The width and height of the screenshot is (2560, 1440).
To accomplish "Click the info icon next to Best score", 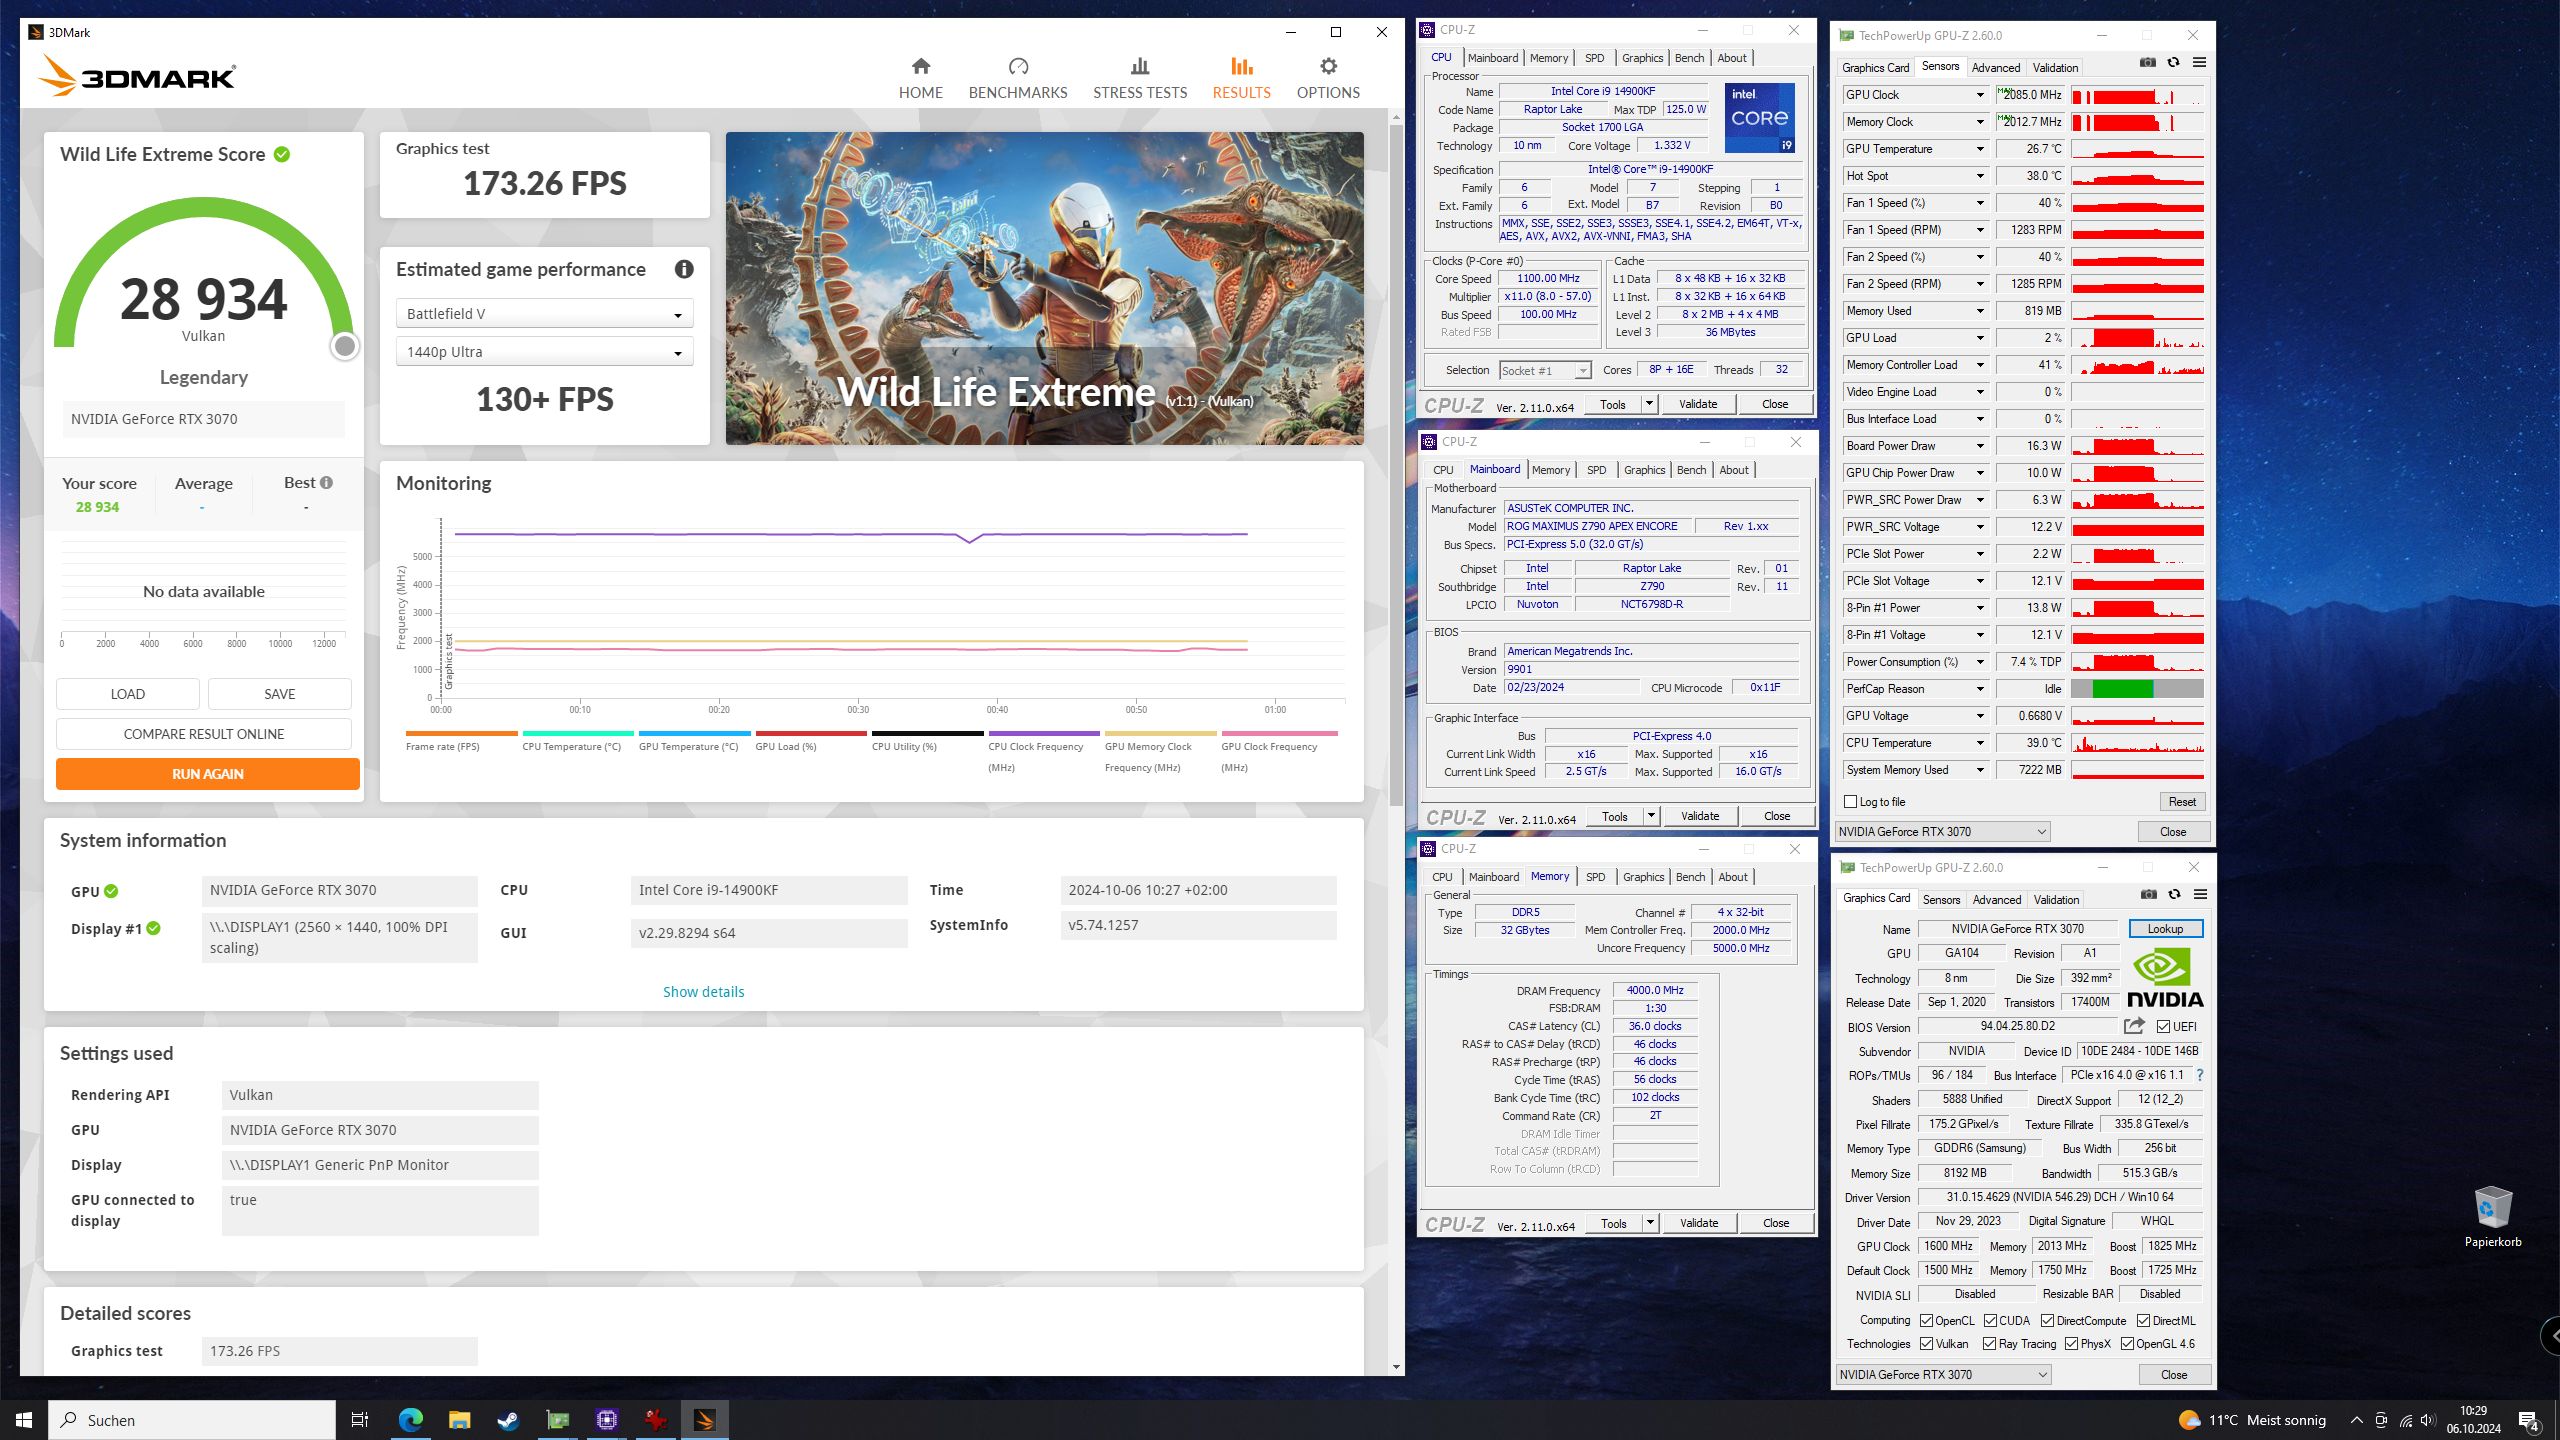I will 326,482.
